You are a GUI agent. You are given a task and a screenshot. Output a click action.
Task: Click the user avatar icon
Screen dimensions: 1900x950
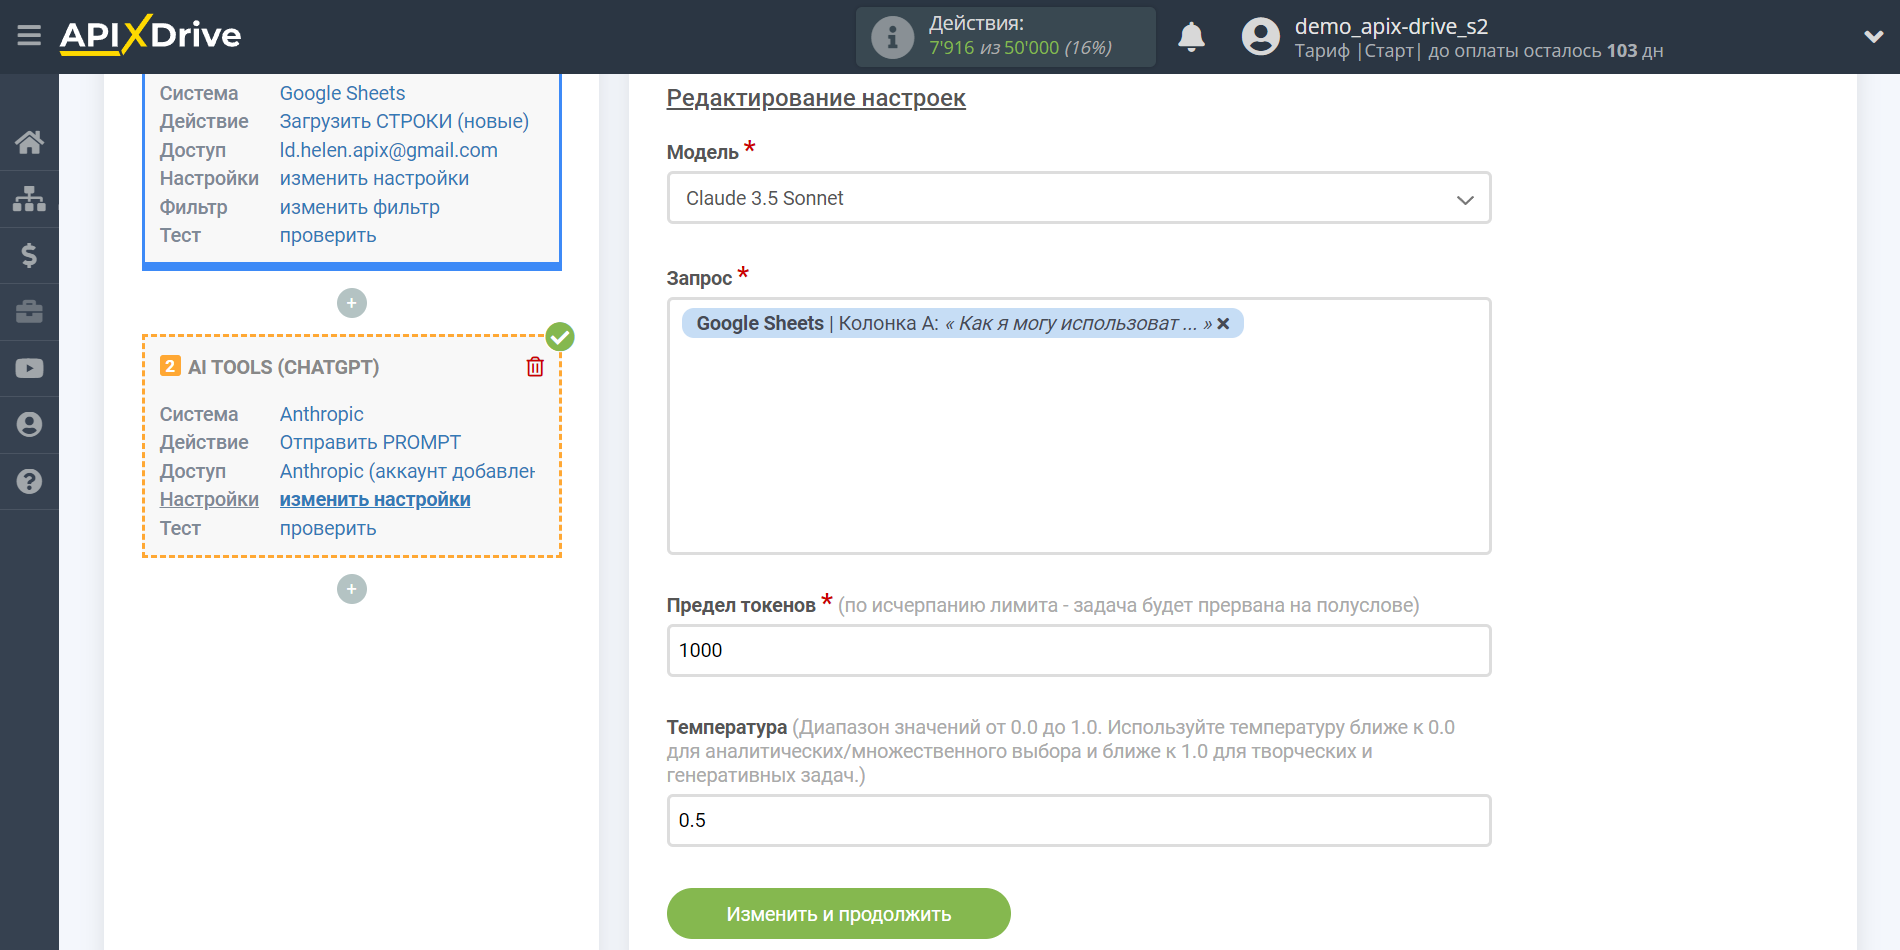[1260, 37]
